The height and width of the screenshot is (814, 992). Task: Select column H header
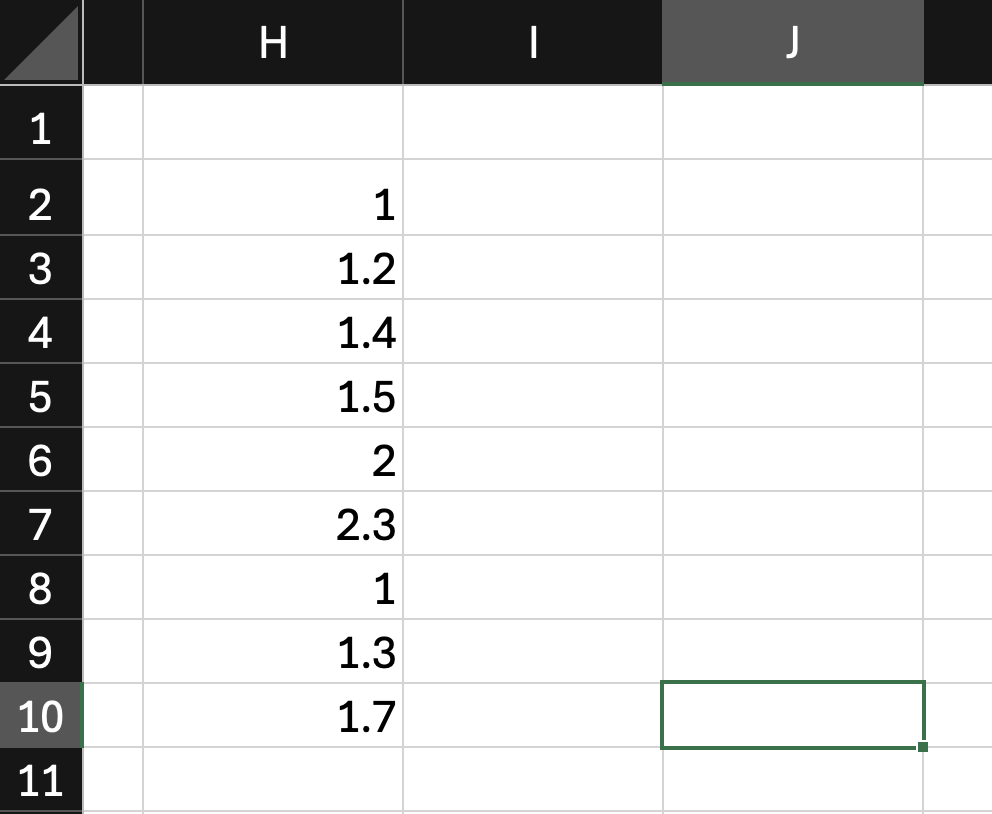point(273,42)
